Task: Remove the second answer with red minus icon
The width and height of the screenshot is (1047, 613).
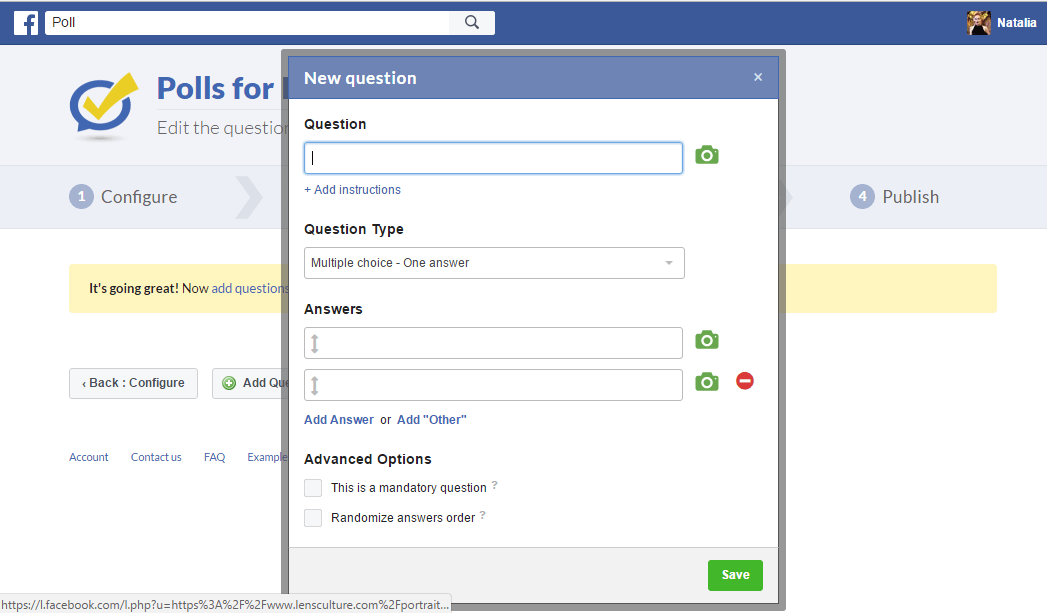Action: click(744, 381)
